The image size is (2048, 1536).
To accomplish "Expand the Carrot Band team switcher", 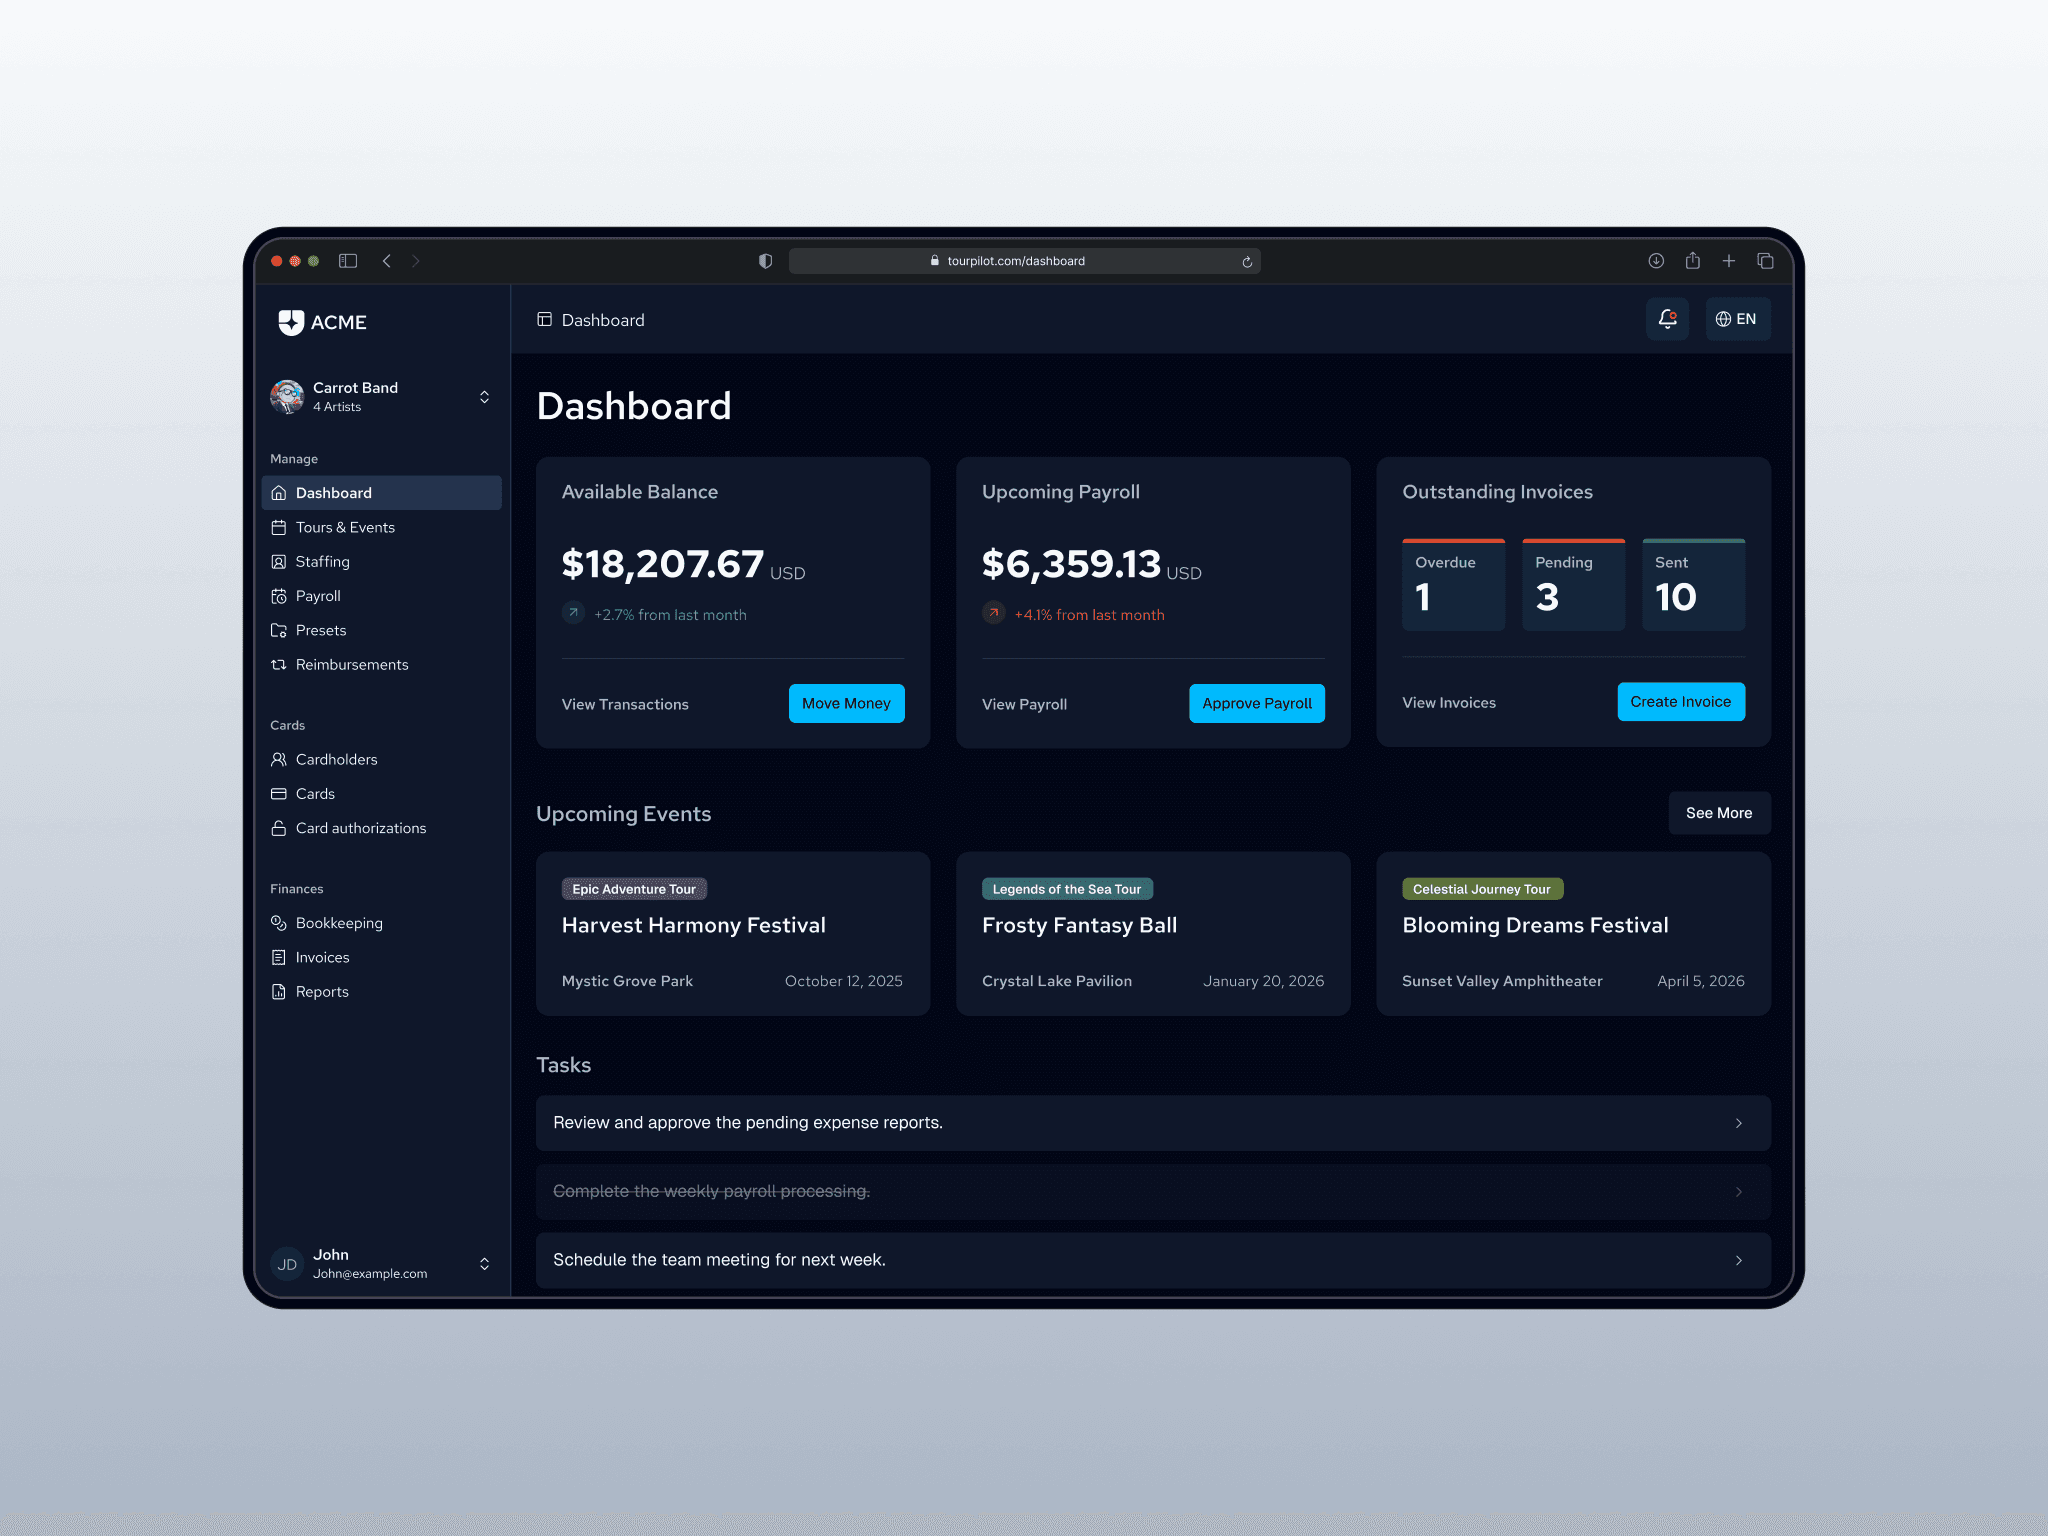I will (x=484, y=397).
